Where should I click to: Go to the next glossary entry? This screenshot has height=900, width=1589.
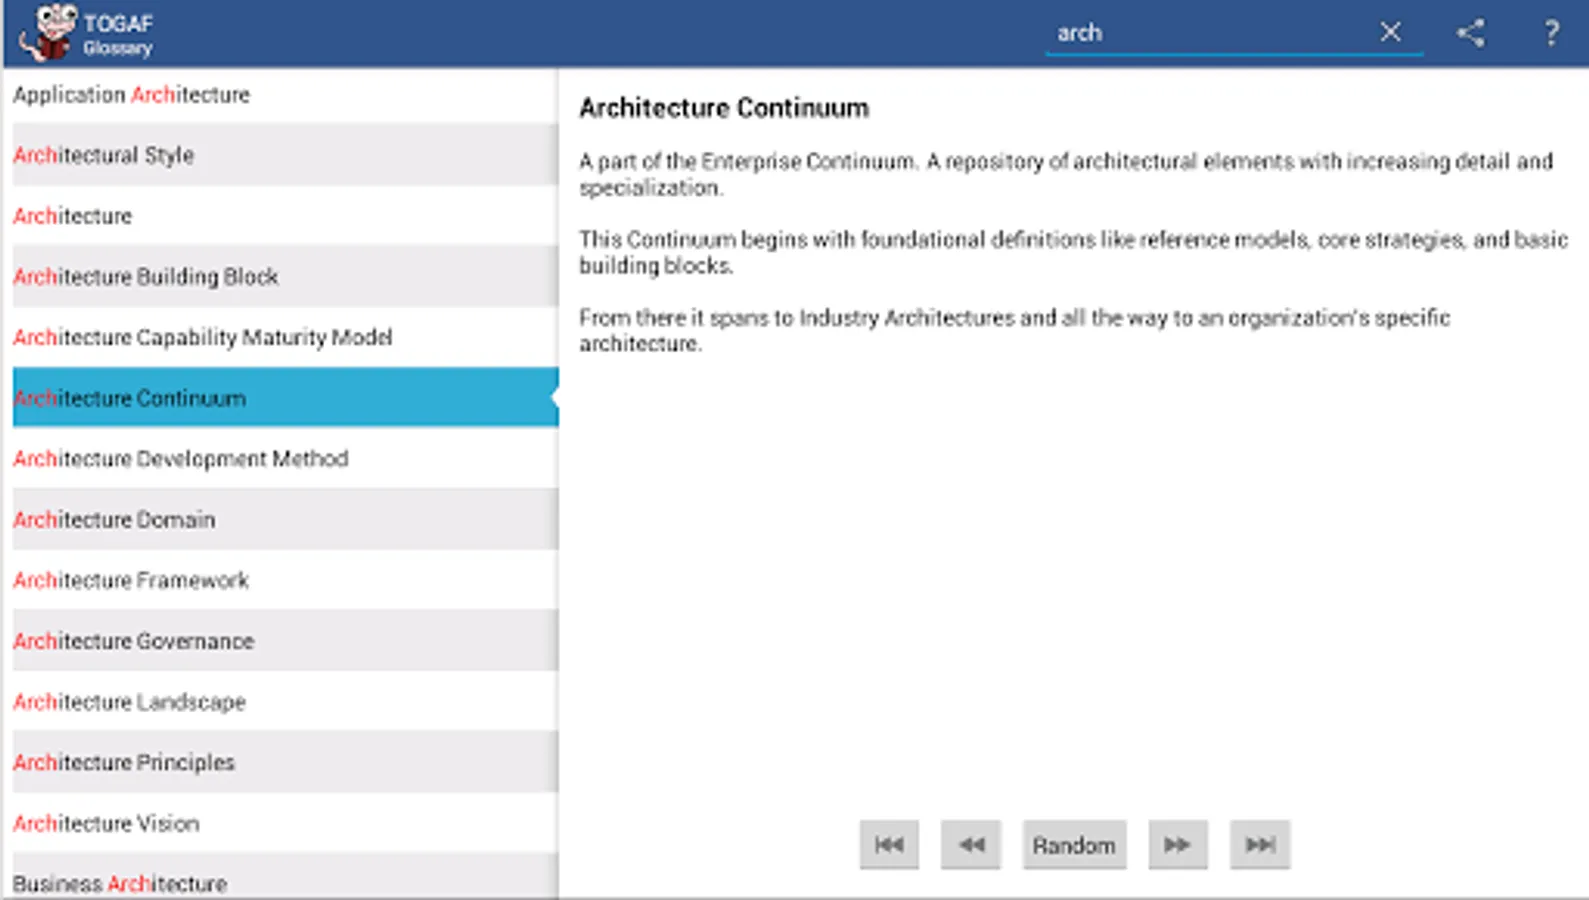coord(1178,845)
